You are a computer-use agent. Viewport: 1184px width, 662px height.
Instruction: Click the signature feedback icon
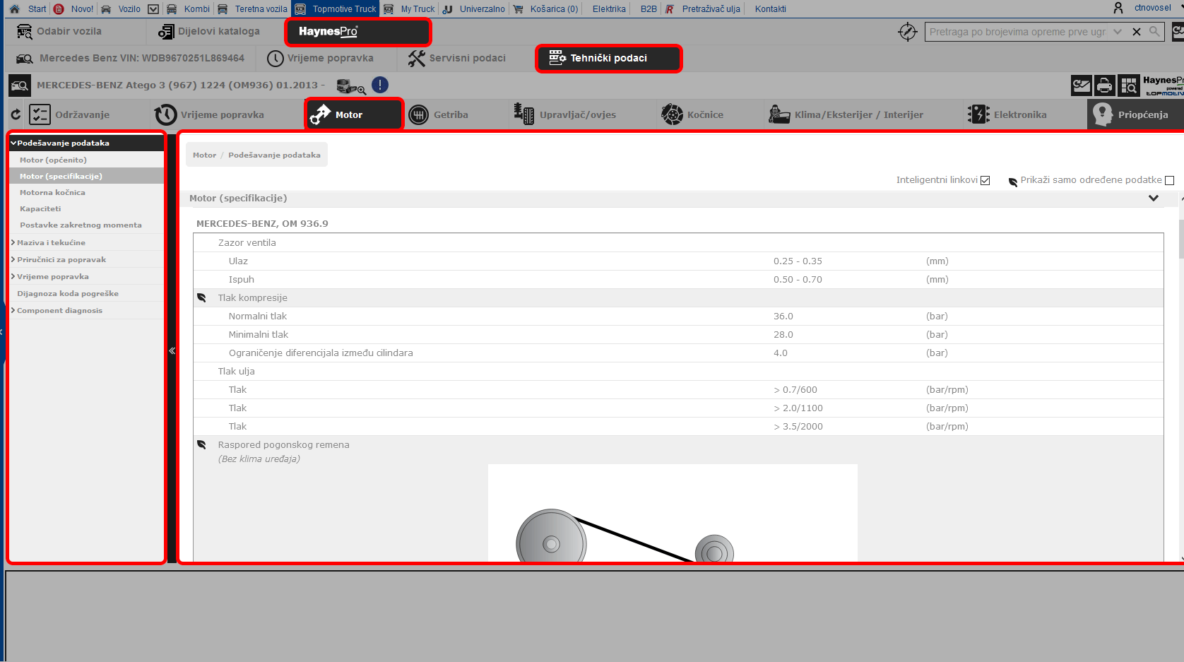pyautogui.click(x=1081, y=85)
